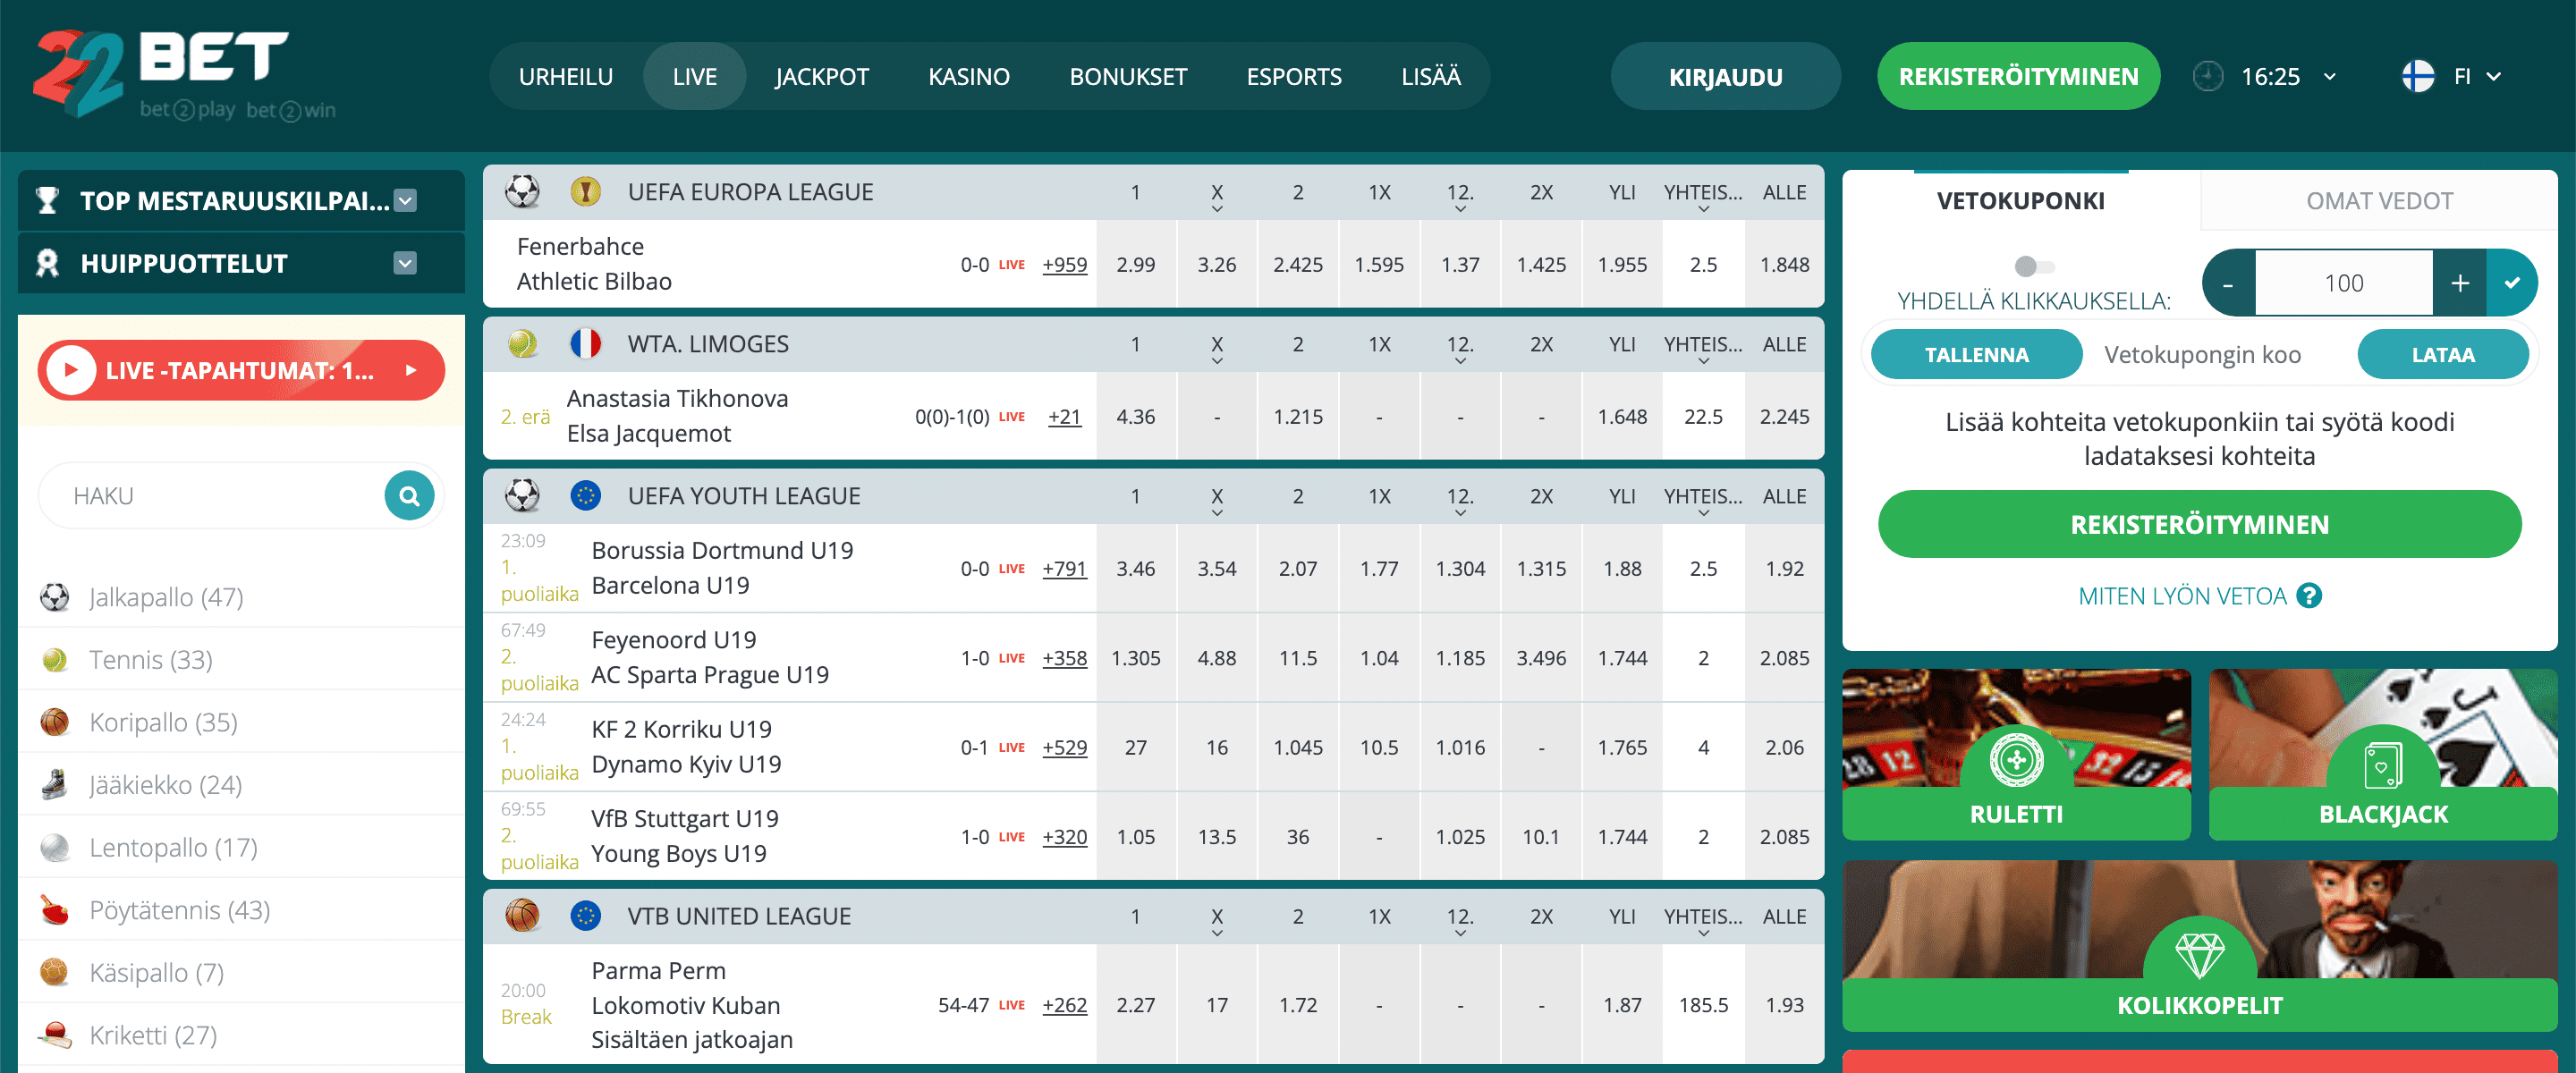Screen dimensions: 2576x1073
Task: Click the card icon on BLACKJACK tile
Action: coord(2383,766)
